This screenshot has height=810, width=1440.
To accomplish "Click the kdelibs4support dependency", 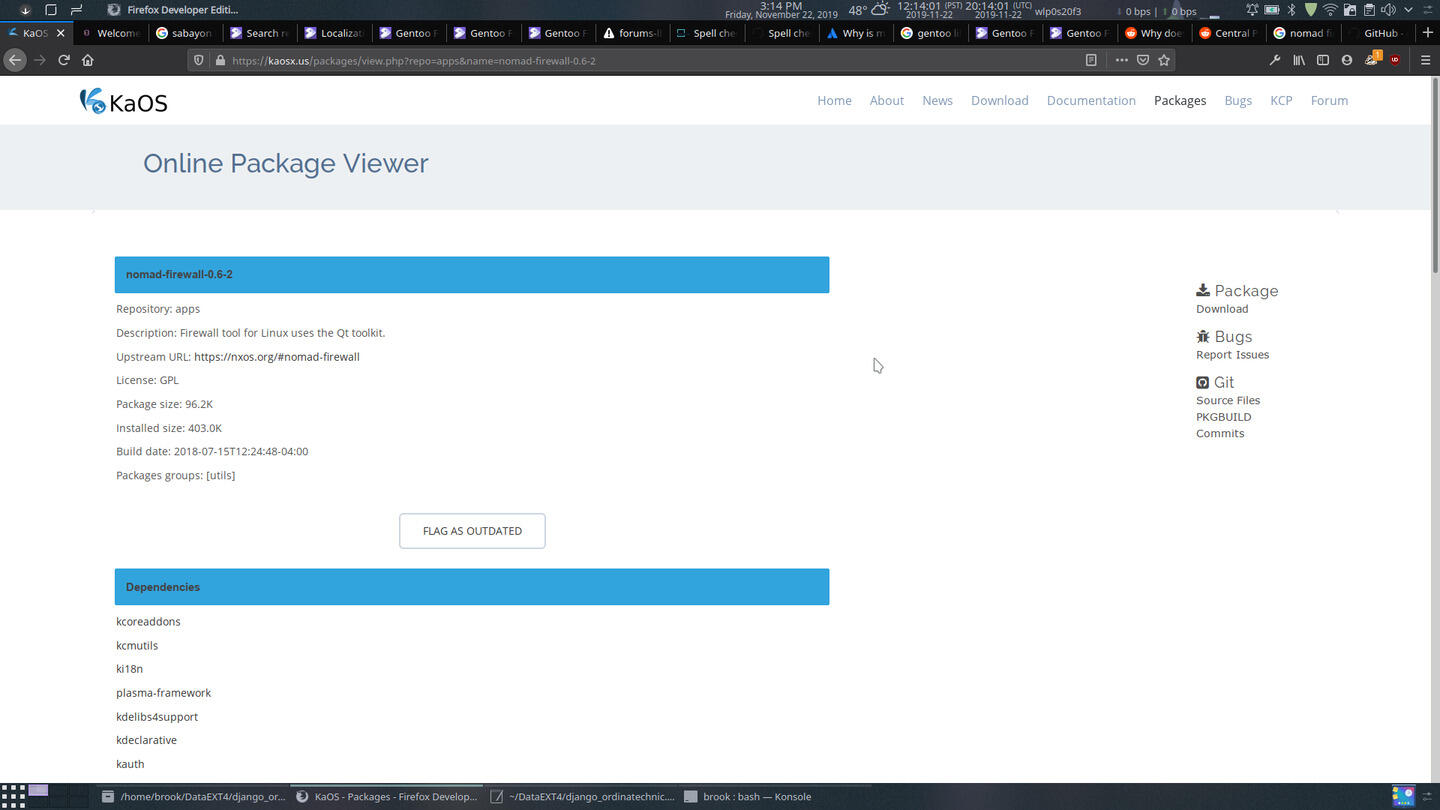I will 157,717.
